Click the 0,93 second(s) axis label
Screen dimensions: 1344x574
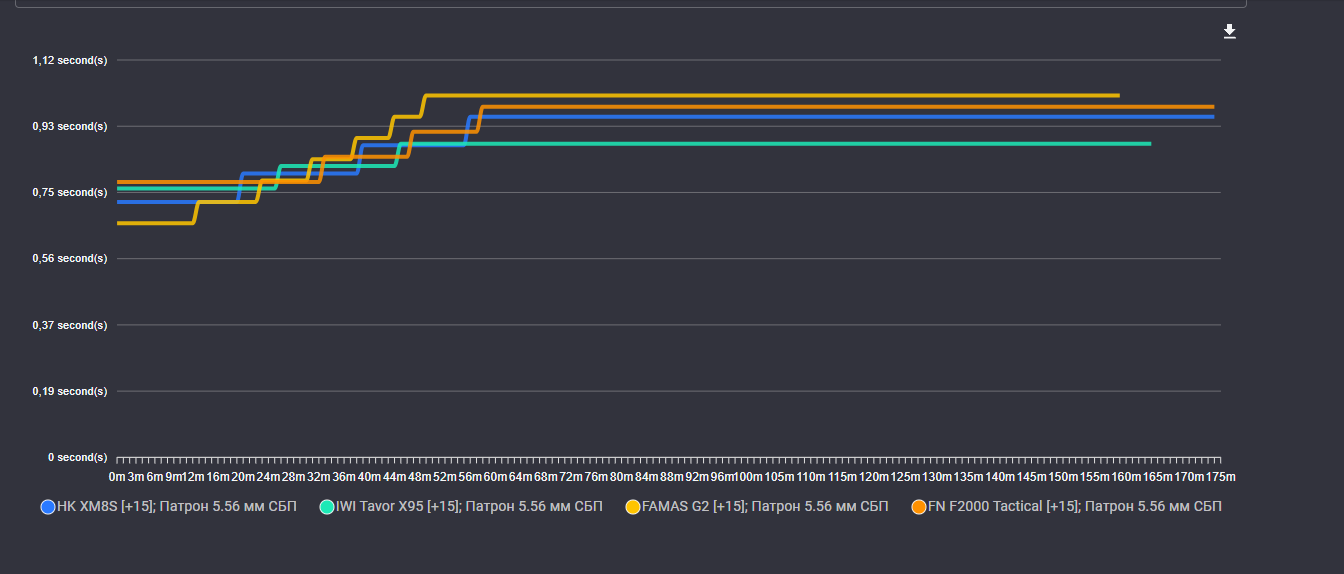click(x=70, y=126)
